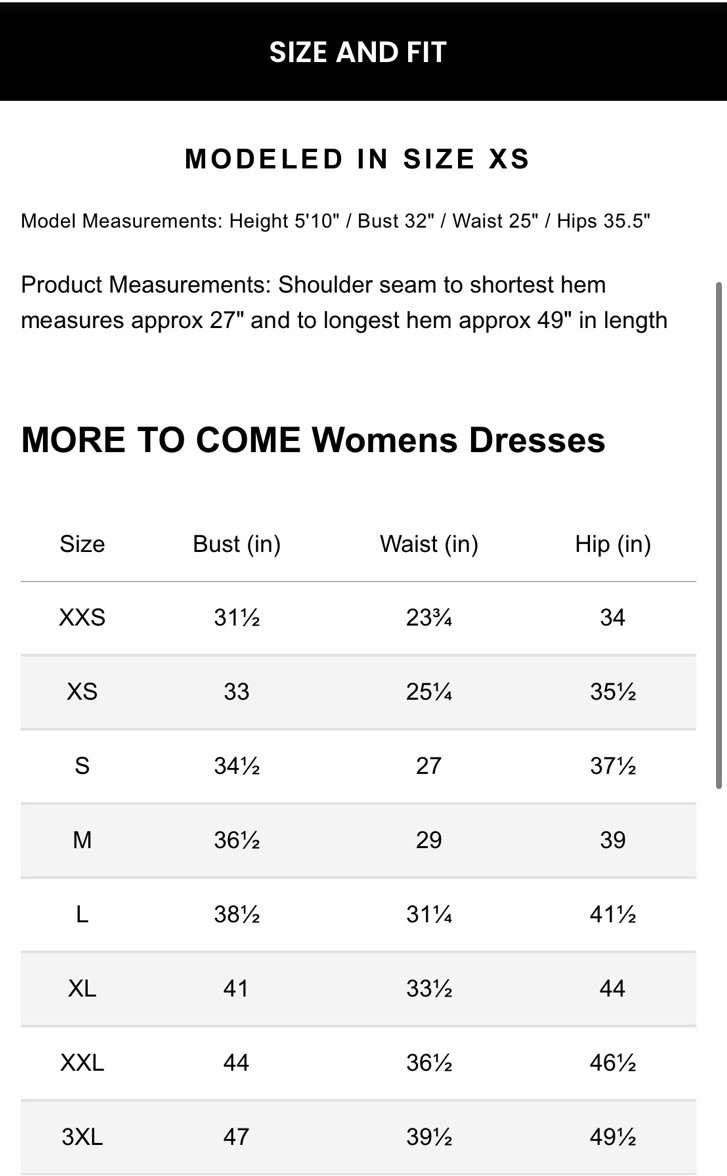Click the Product Measurements description text
The width and height of the screenshot is (727, 1176).
[343, 302]
